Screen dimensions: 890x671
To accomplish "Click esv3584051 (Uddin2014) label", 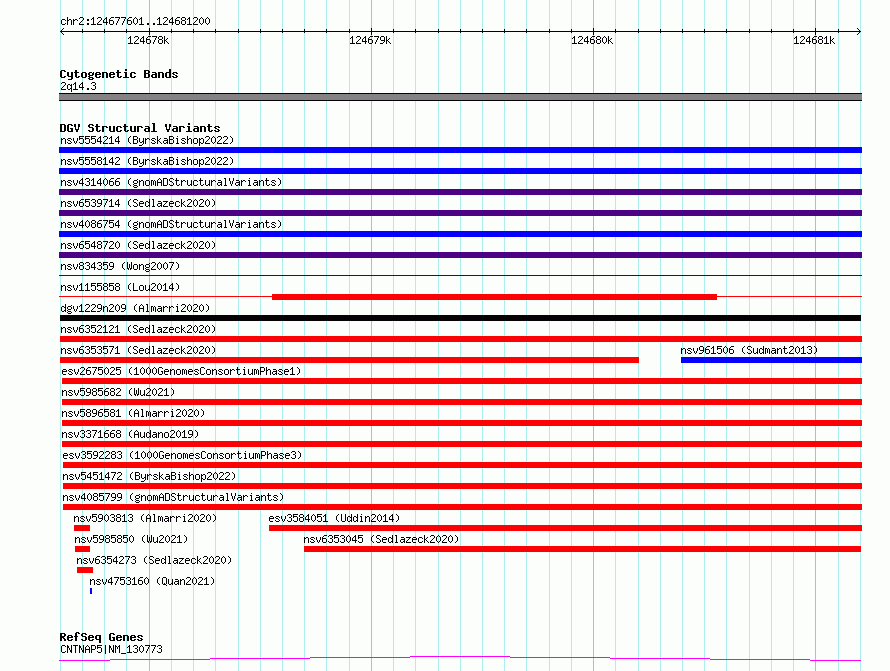I will click(x=334, y=518).
